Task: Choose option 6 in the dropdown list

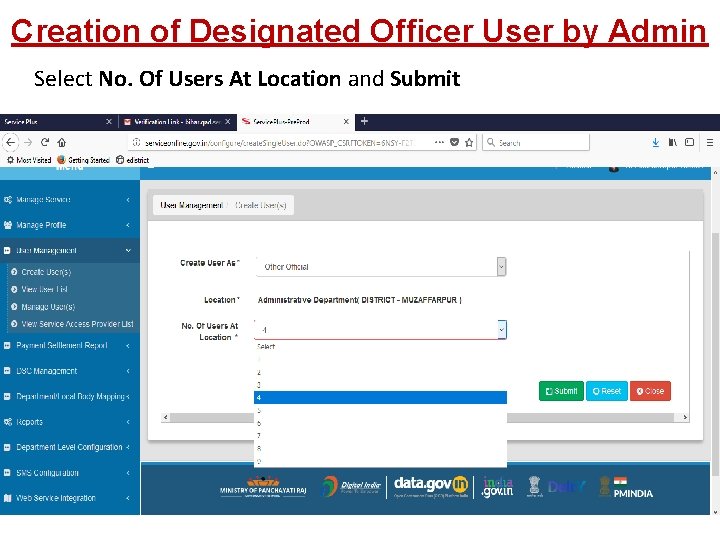Action: pyautogui.click(x=380, y=423)
